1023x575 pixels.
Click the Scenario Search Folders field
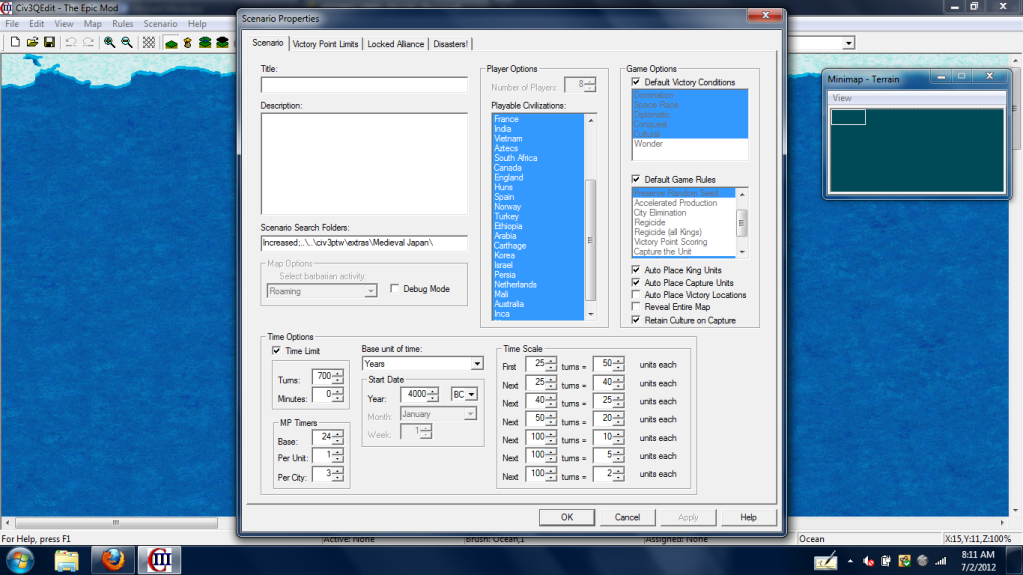click(x=364, y=243)
